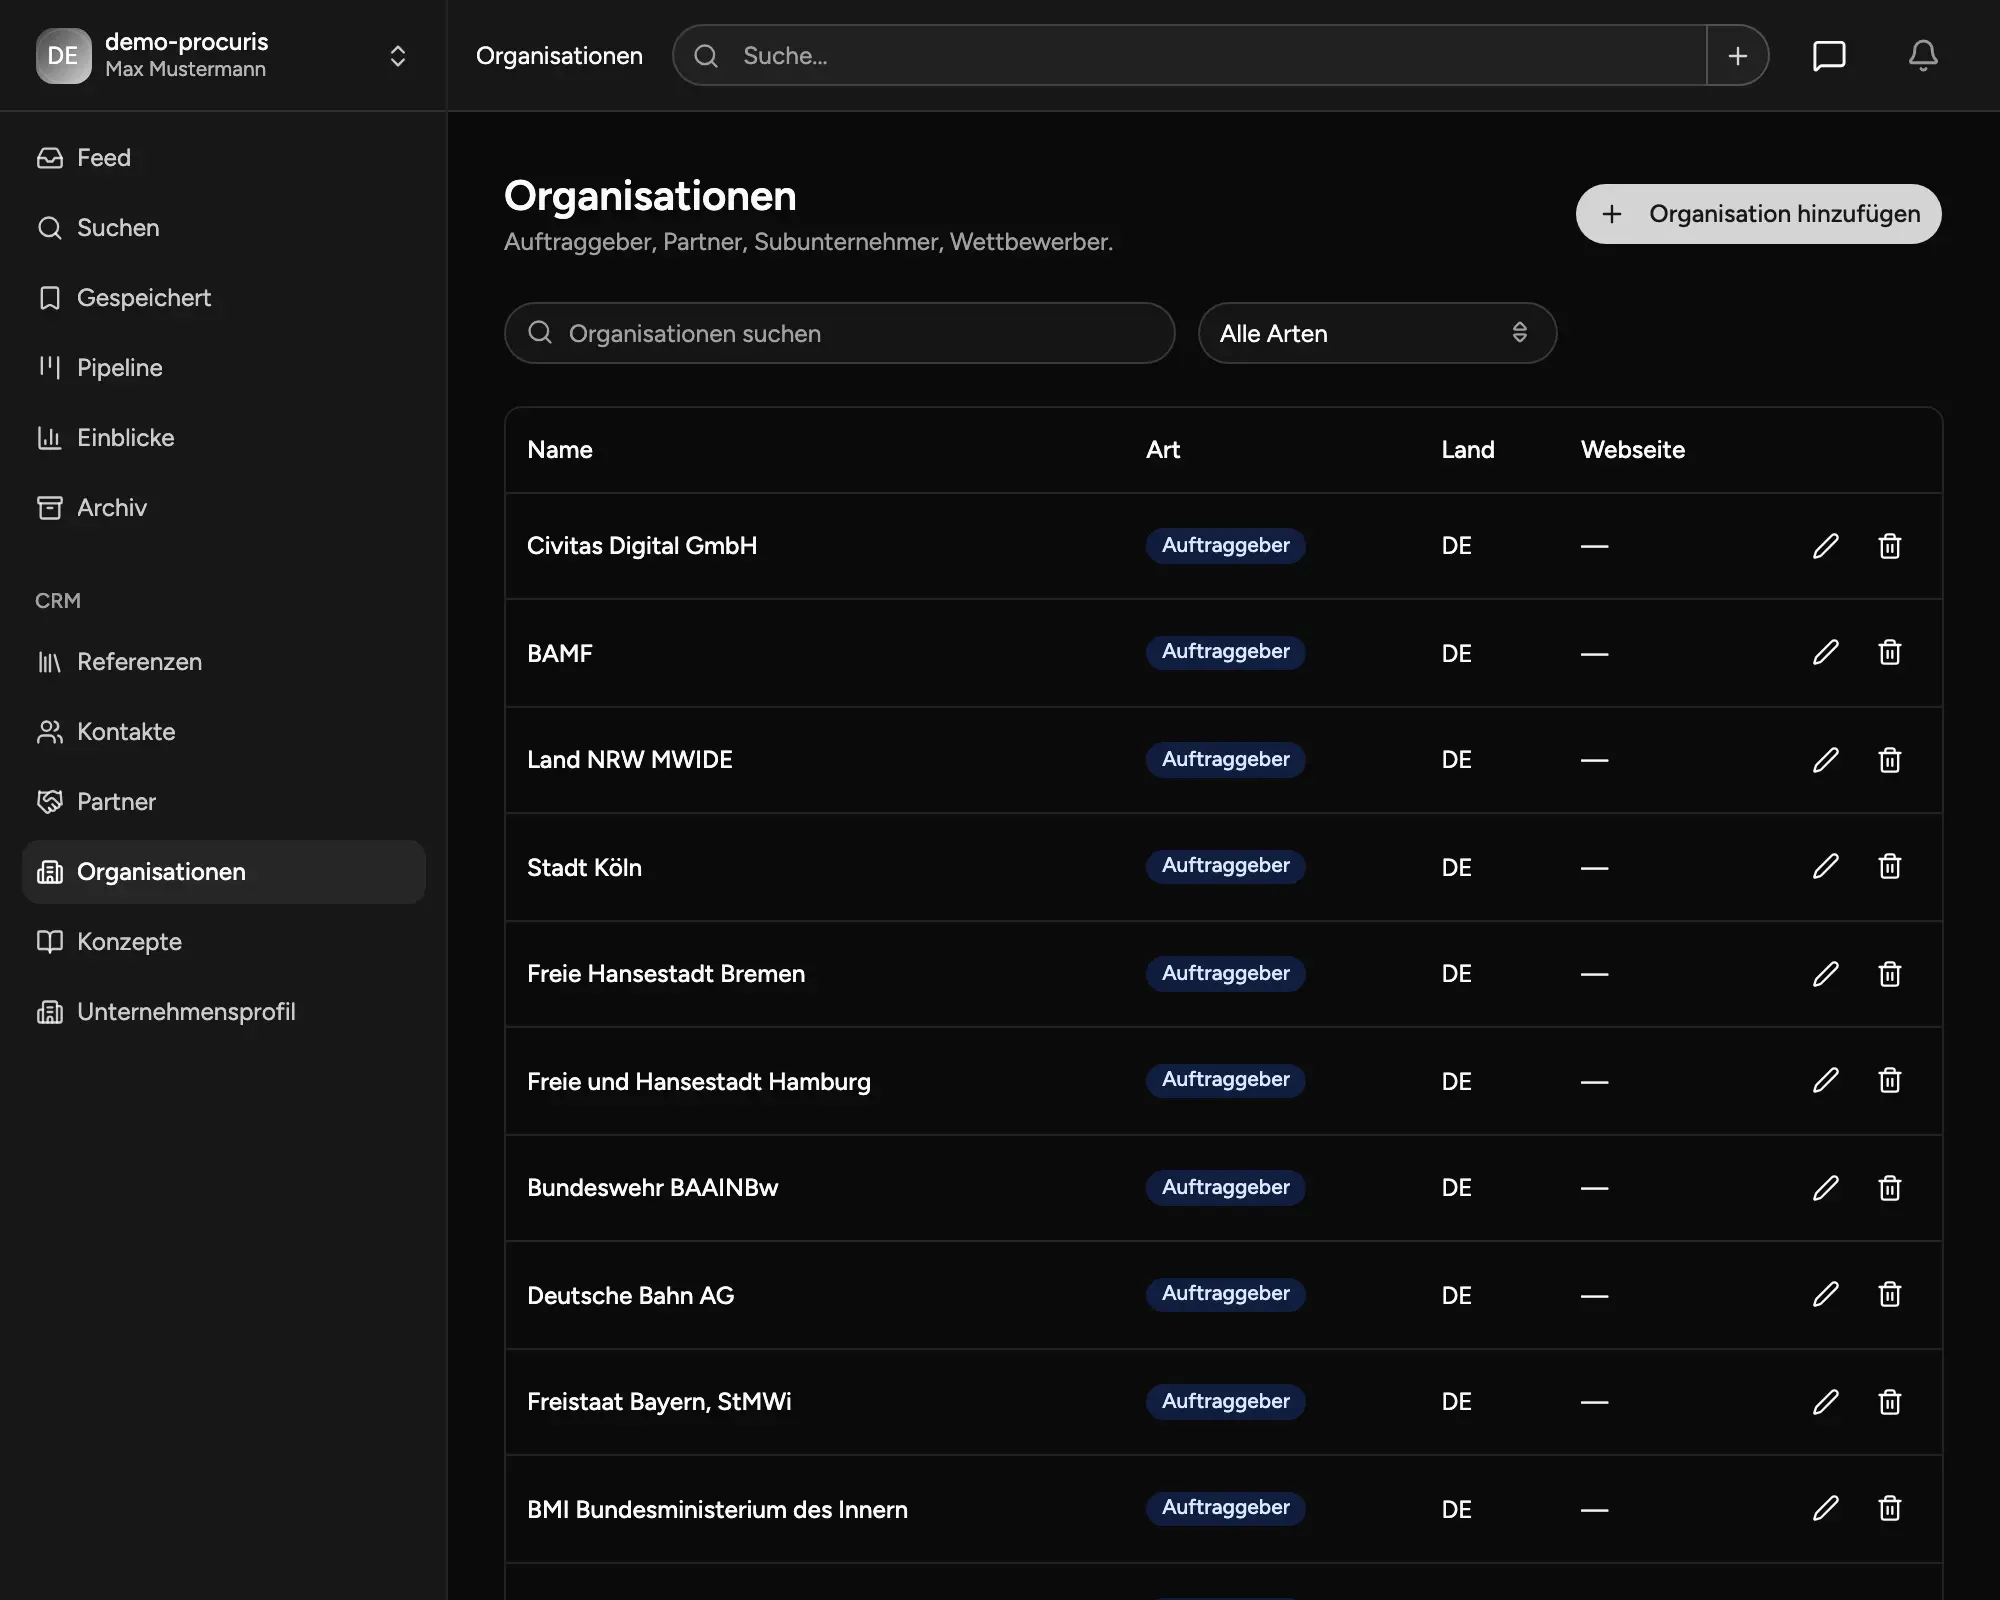
Task: Open the chat messages icon
Action: 1829,56
